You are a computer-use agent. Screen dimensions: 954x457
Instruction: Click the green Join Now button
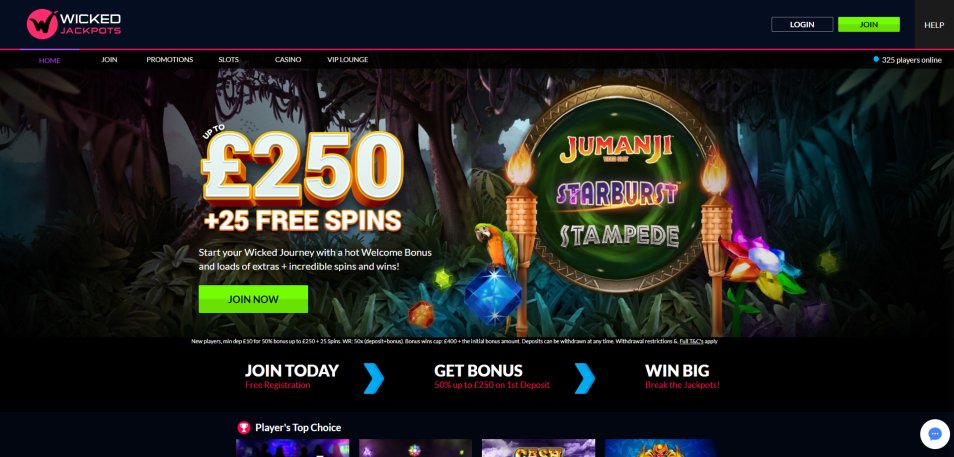[253, 299]
